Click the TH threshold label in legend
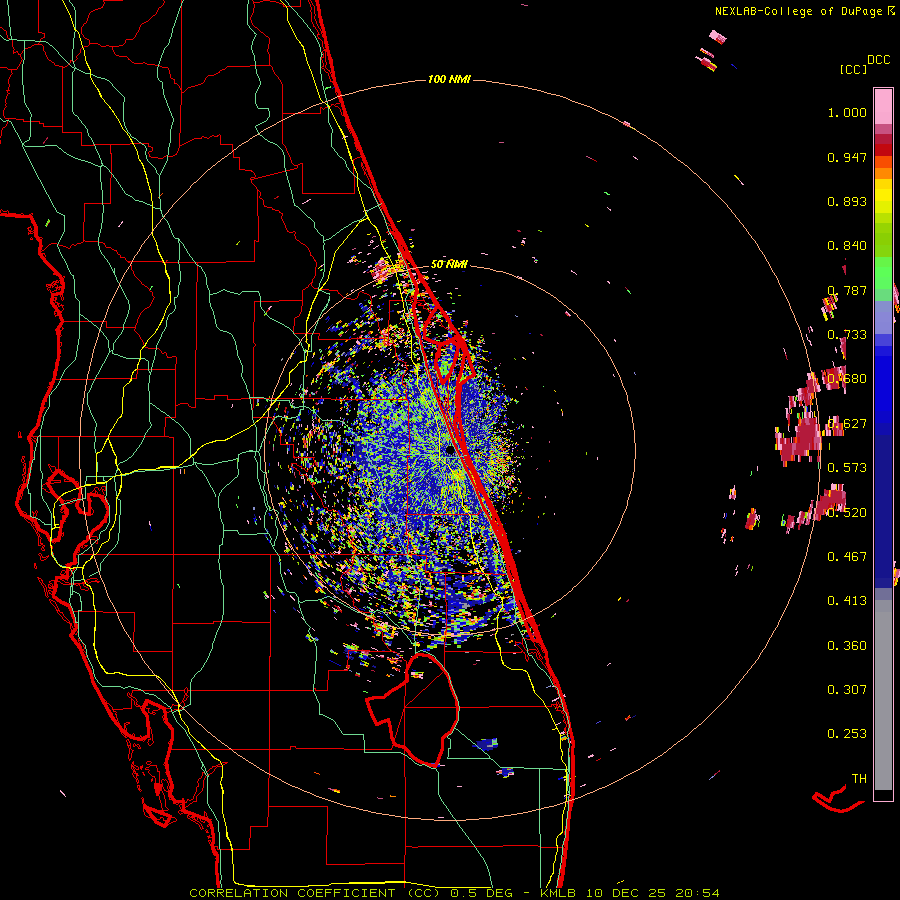 [859, 779]
